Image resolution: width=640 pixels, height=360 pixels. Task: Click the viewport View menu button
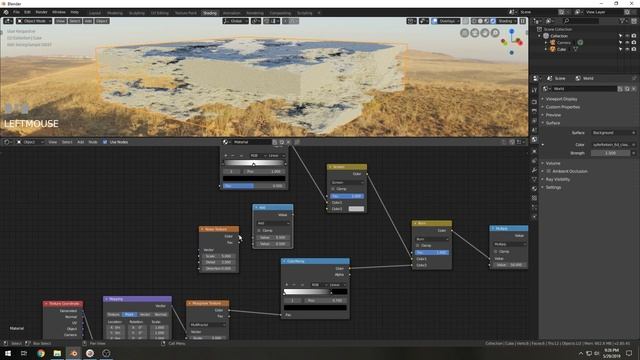pyautogui.click(x=60, y=21)
